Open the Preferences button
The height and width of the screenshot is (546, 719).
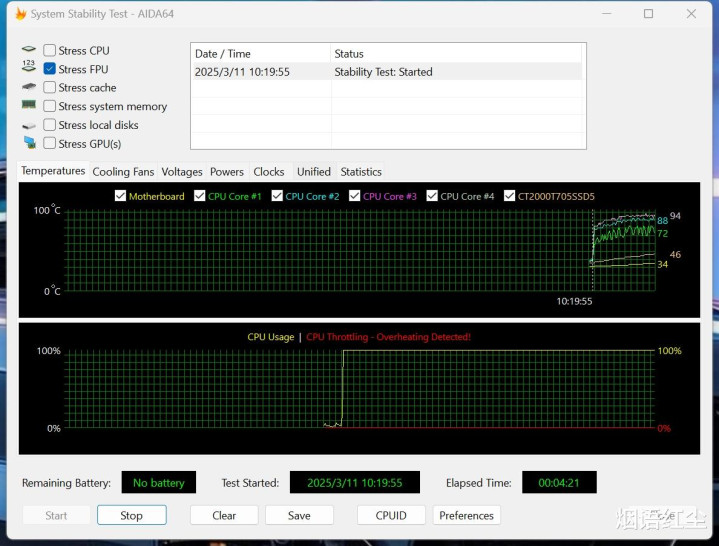click(466, 515)
